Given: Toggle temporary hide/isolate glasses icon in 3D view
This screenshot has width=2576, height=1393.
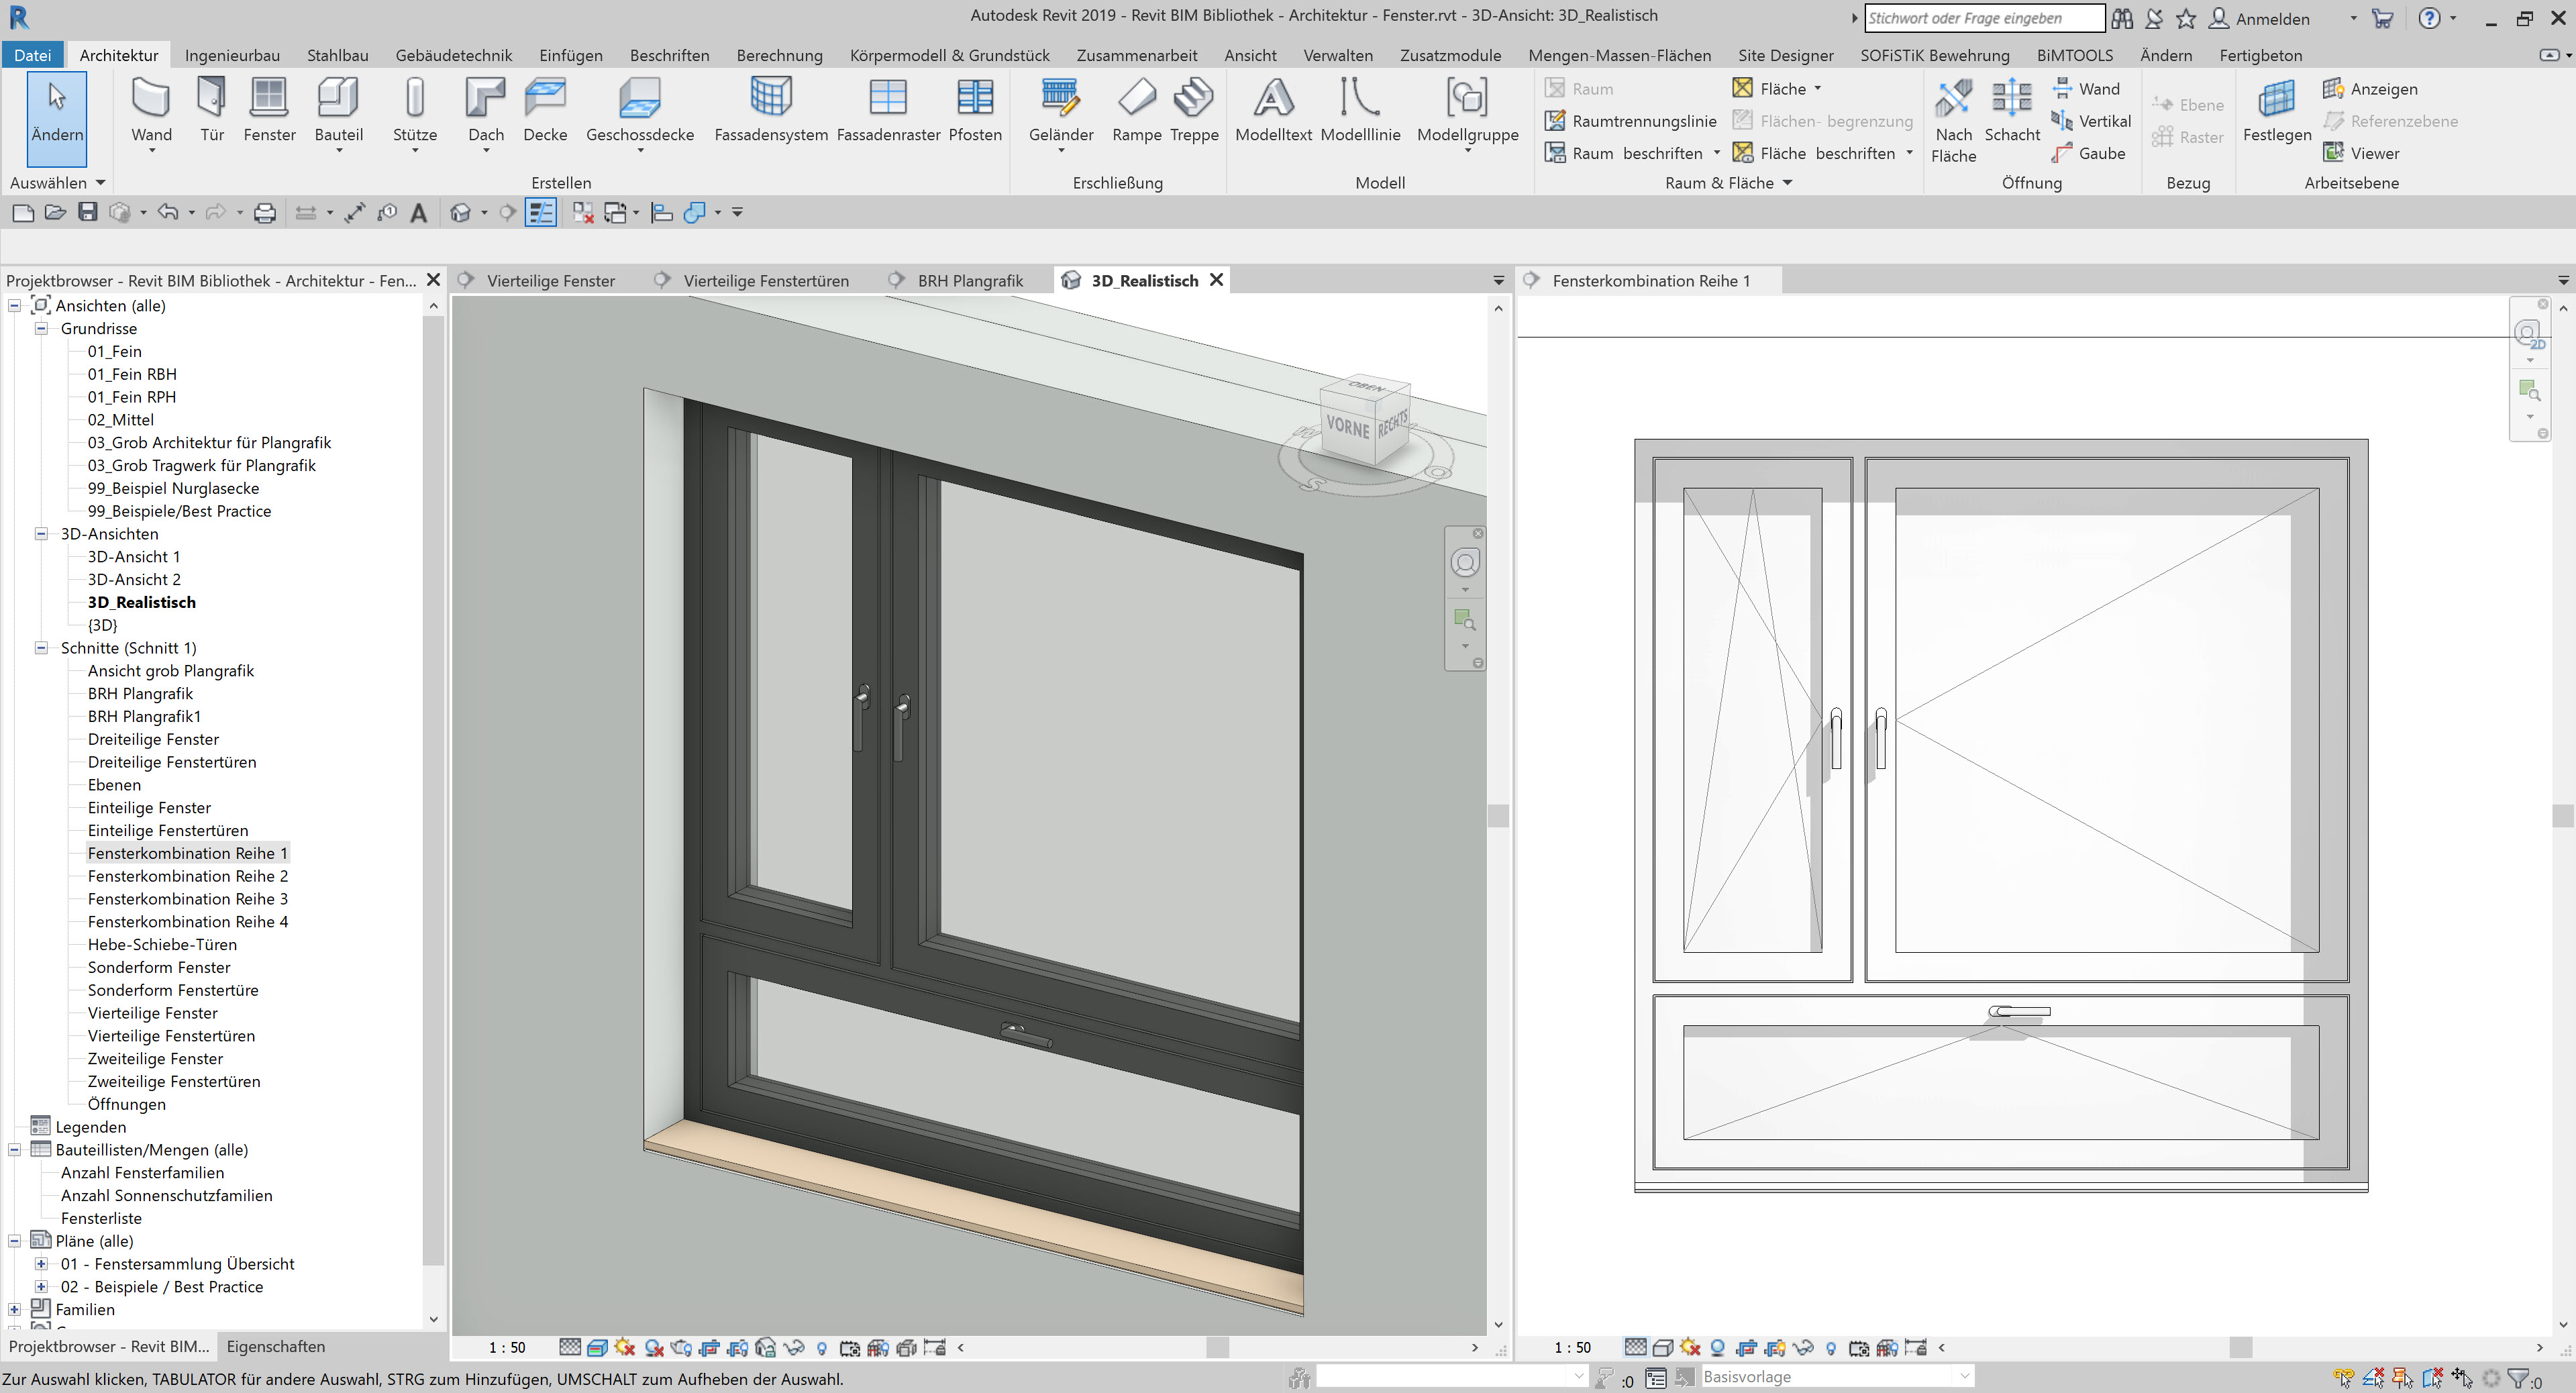Looking at the screenshot, I should tap(793, 1347).
